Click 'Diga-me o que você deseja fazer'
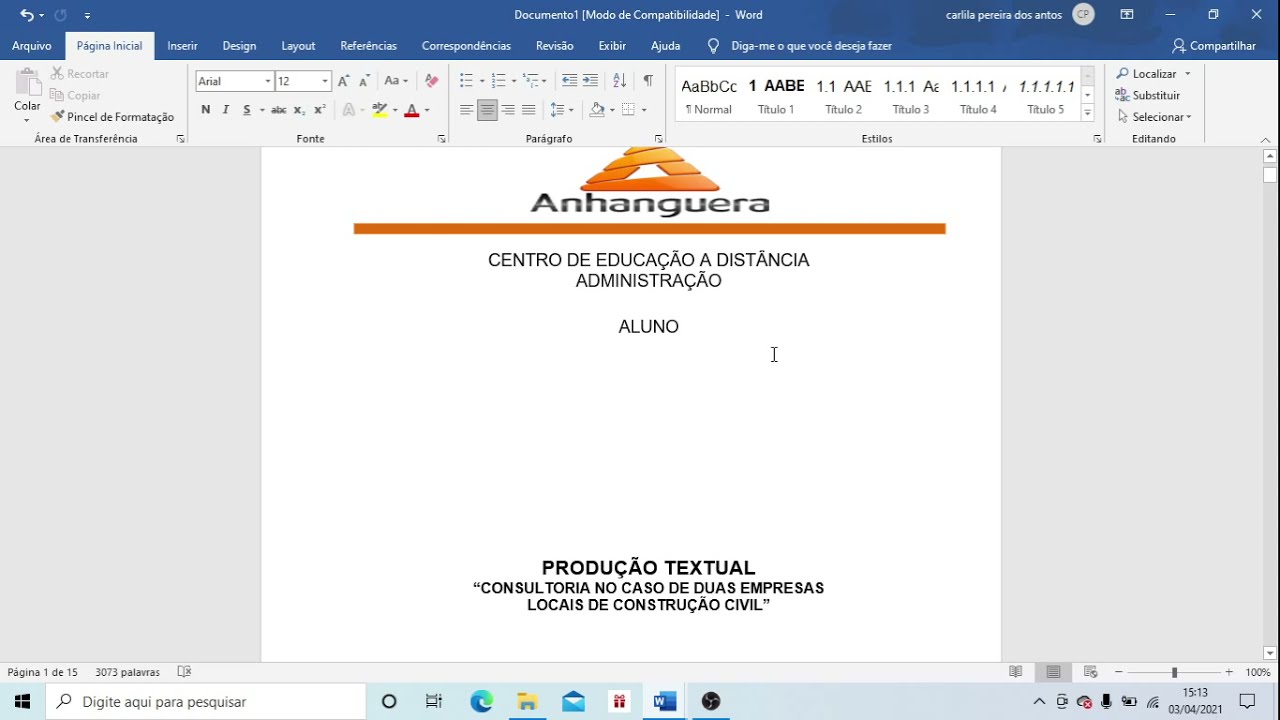The image size is (1280, 720). [811, 46]
